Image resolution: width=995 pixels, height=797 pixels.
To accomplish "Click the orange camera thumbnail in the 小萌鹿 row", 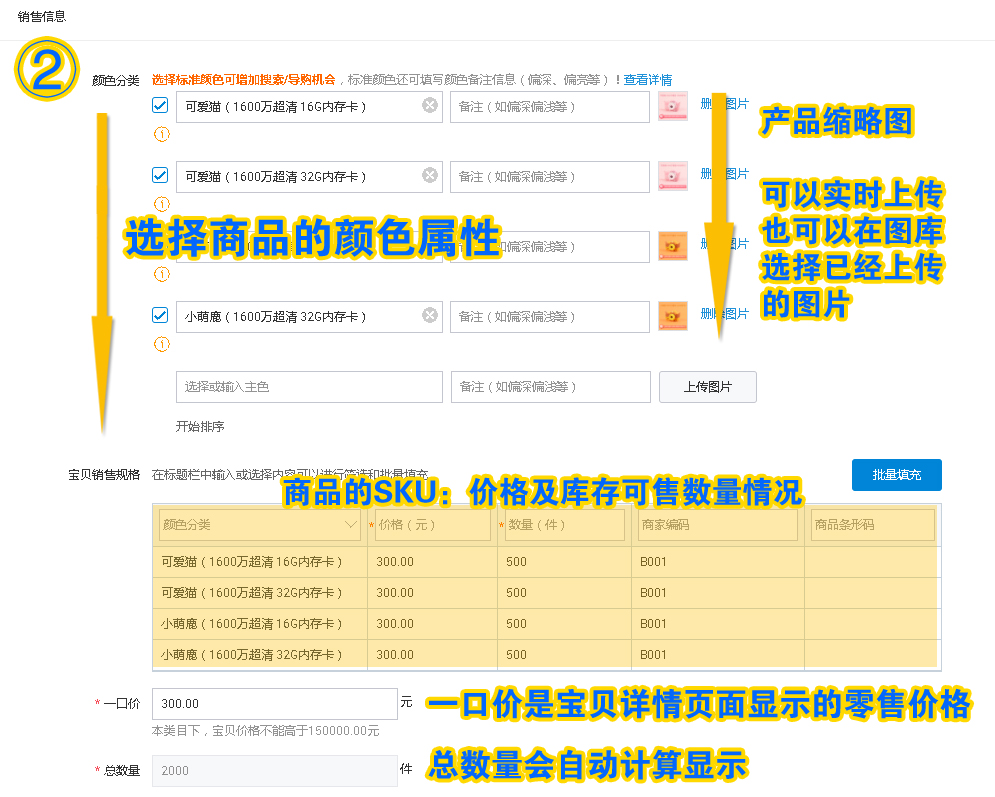I will coord(672,315).
